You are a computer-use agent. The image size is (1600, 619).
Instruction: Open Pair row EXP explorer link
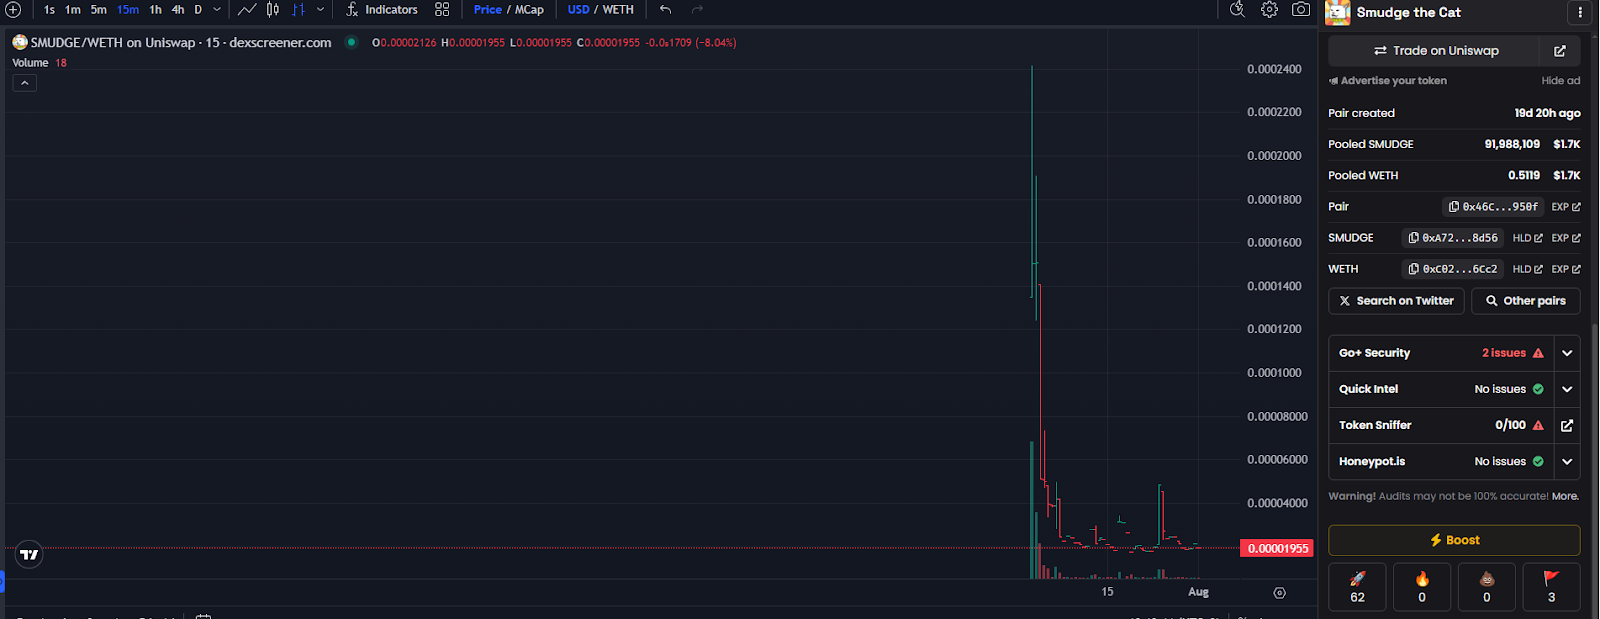click(x=1566, y=207)
